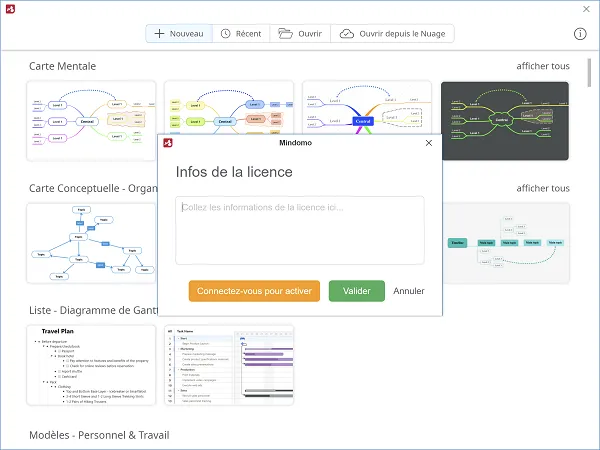Click the Mindomo logo in the dialog title bar
This screenshot has width=600, height=450.
coord(168,143)
